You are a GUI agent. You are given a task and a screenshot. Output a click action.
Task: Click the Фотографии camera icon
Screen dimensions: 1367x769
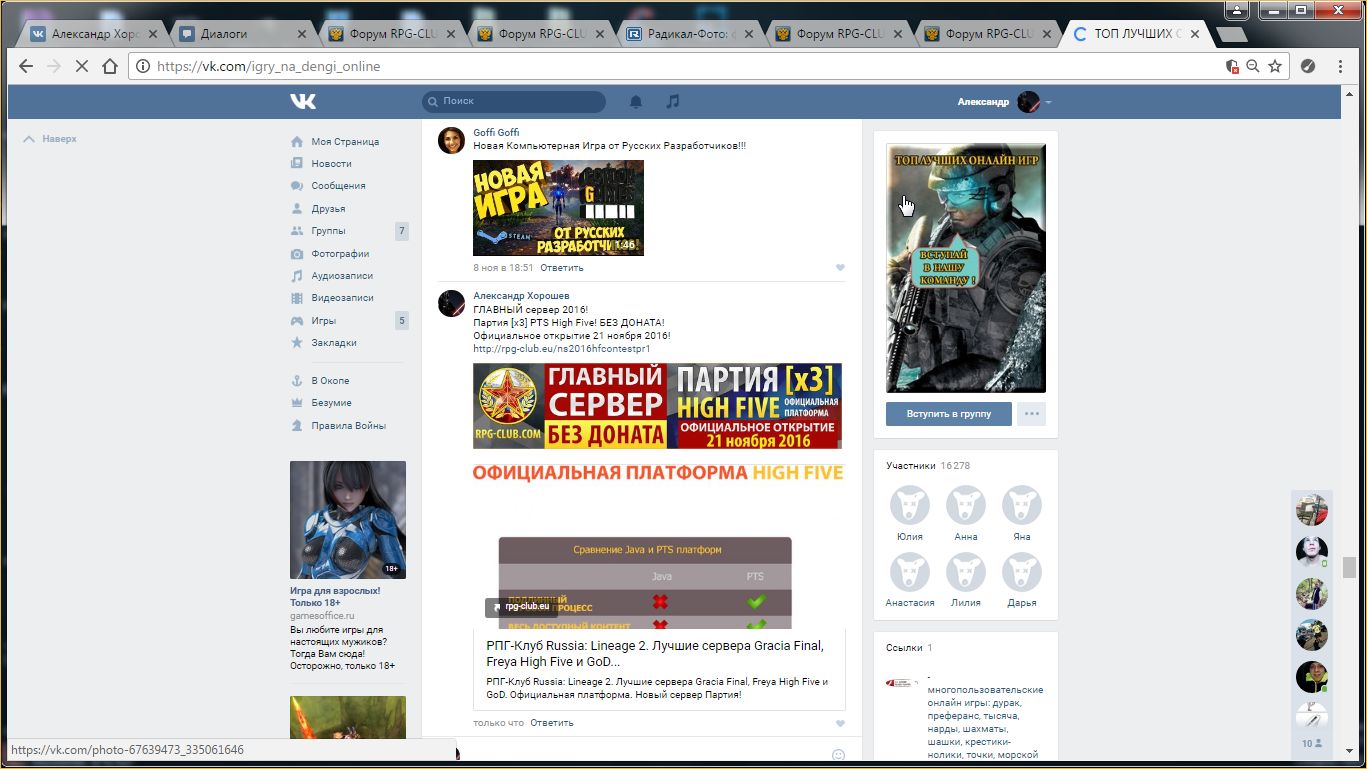point(297,254)
